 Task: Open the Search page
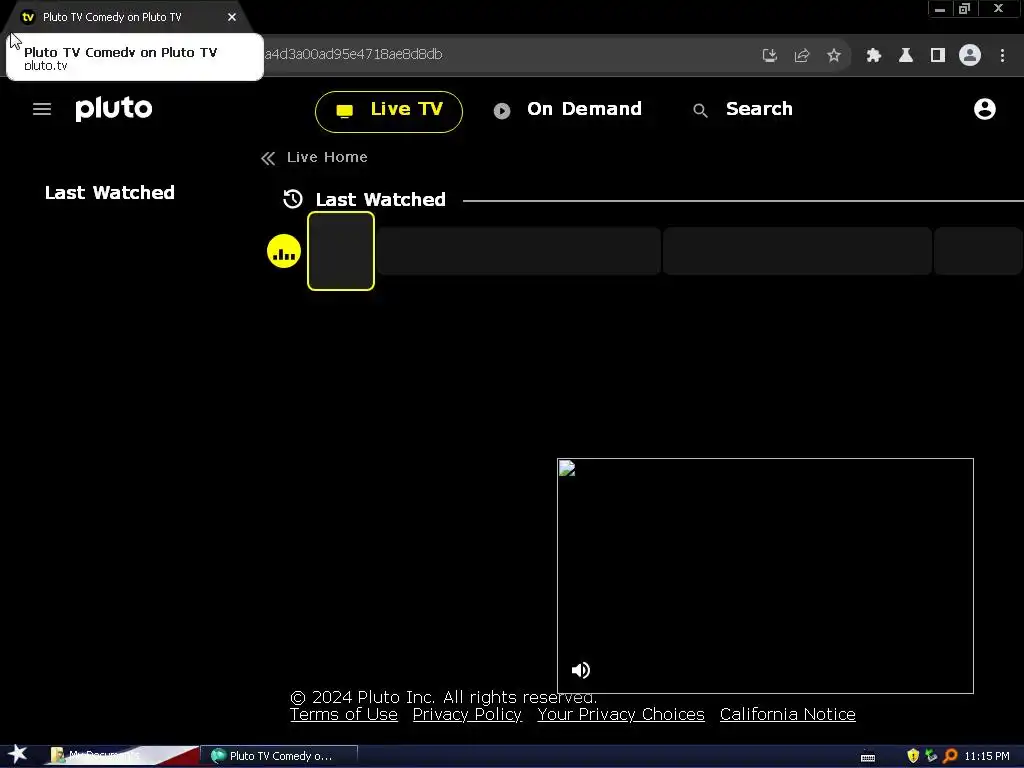[x=743, y=109]
